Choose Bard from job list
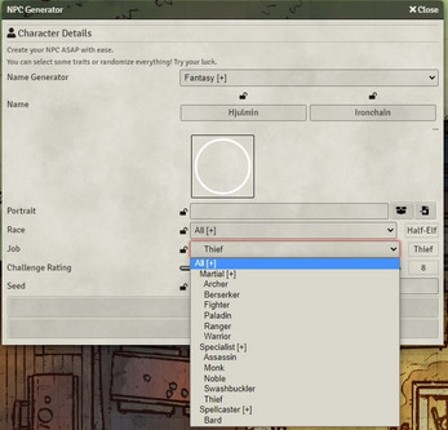Screen dimensions: 448x430 click(295, 420)
